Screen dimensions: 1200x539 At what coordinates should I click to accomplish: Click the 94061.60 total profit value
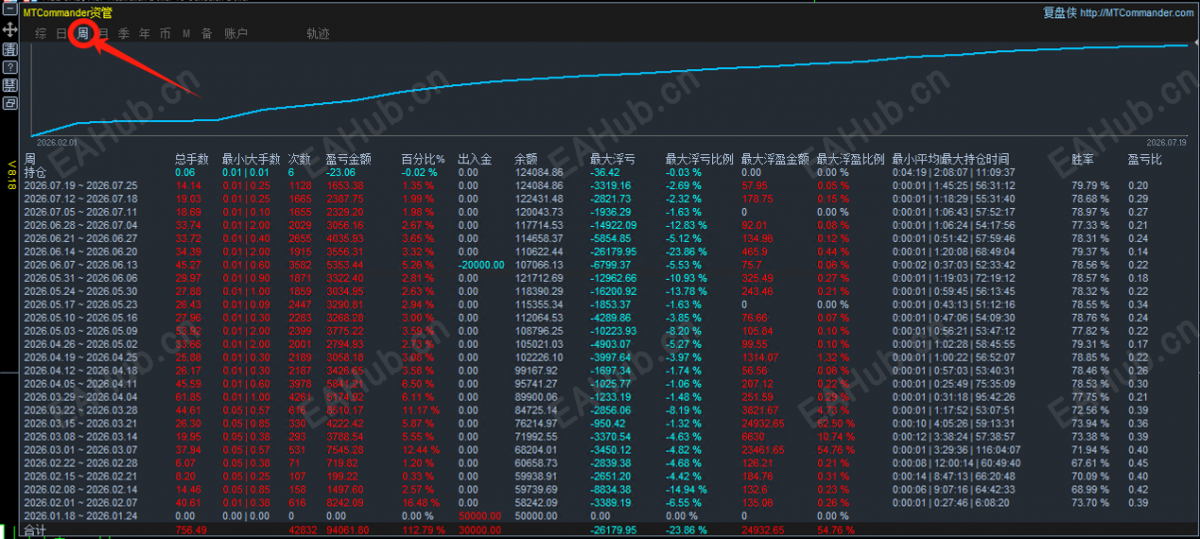347,530
